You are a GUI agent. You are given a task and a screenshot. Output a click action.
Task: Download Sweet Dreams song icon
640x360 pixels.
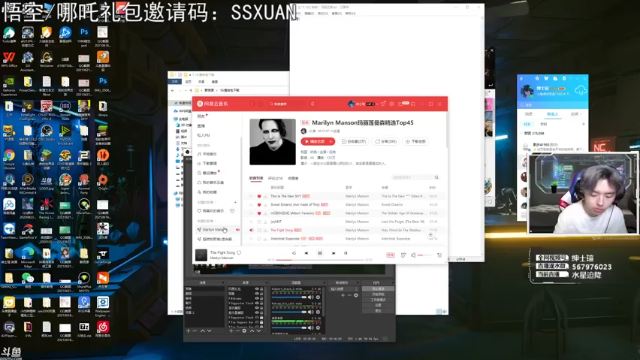[265, 205]
